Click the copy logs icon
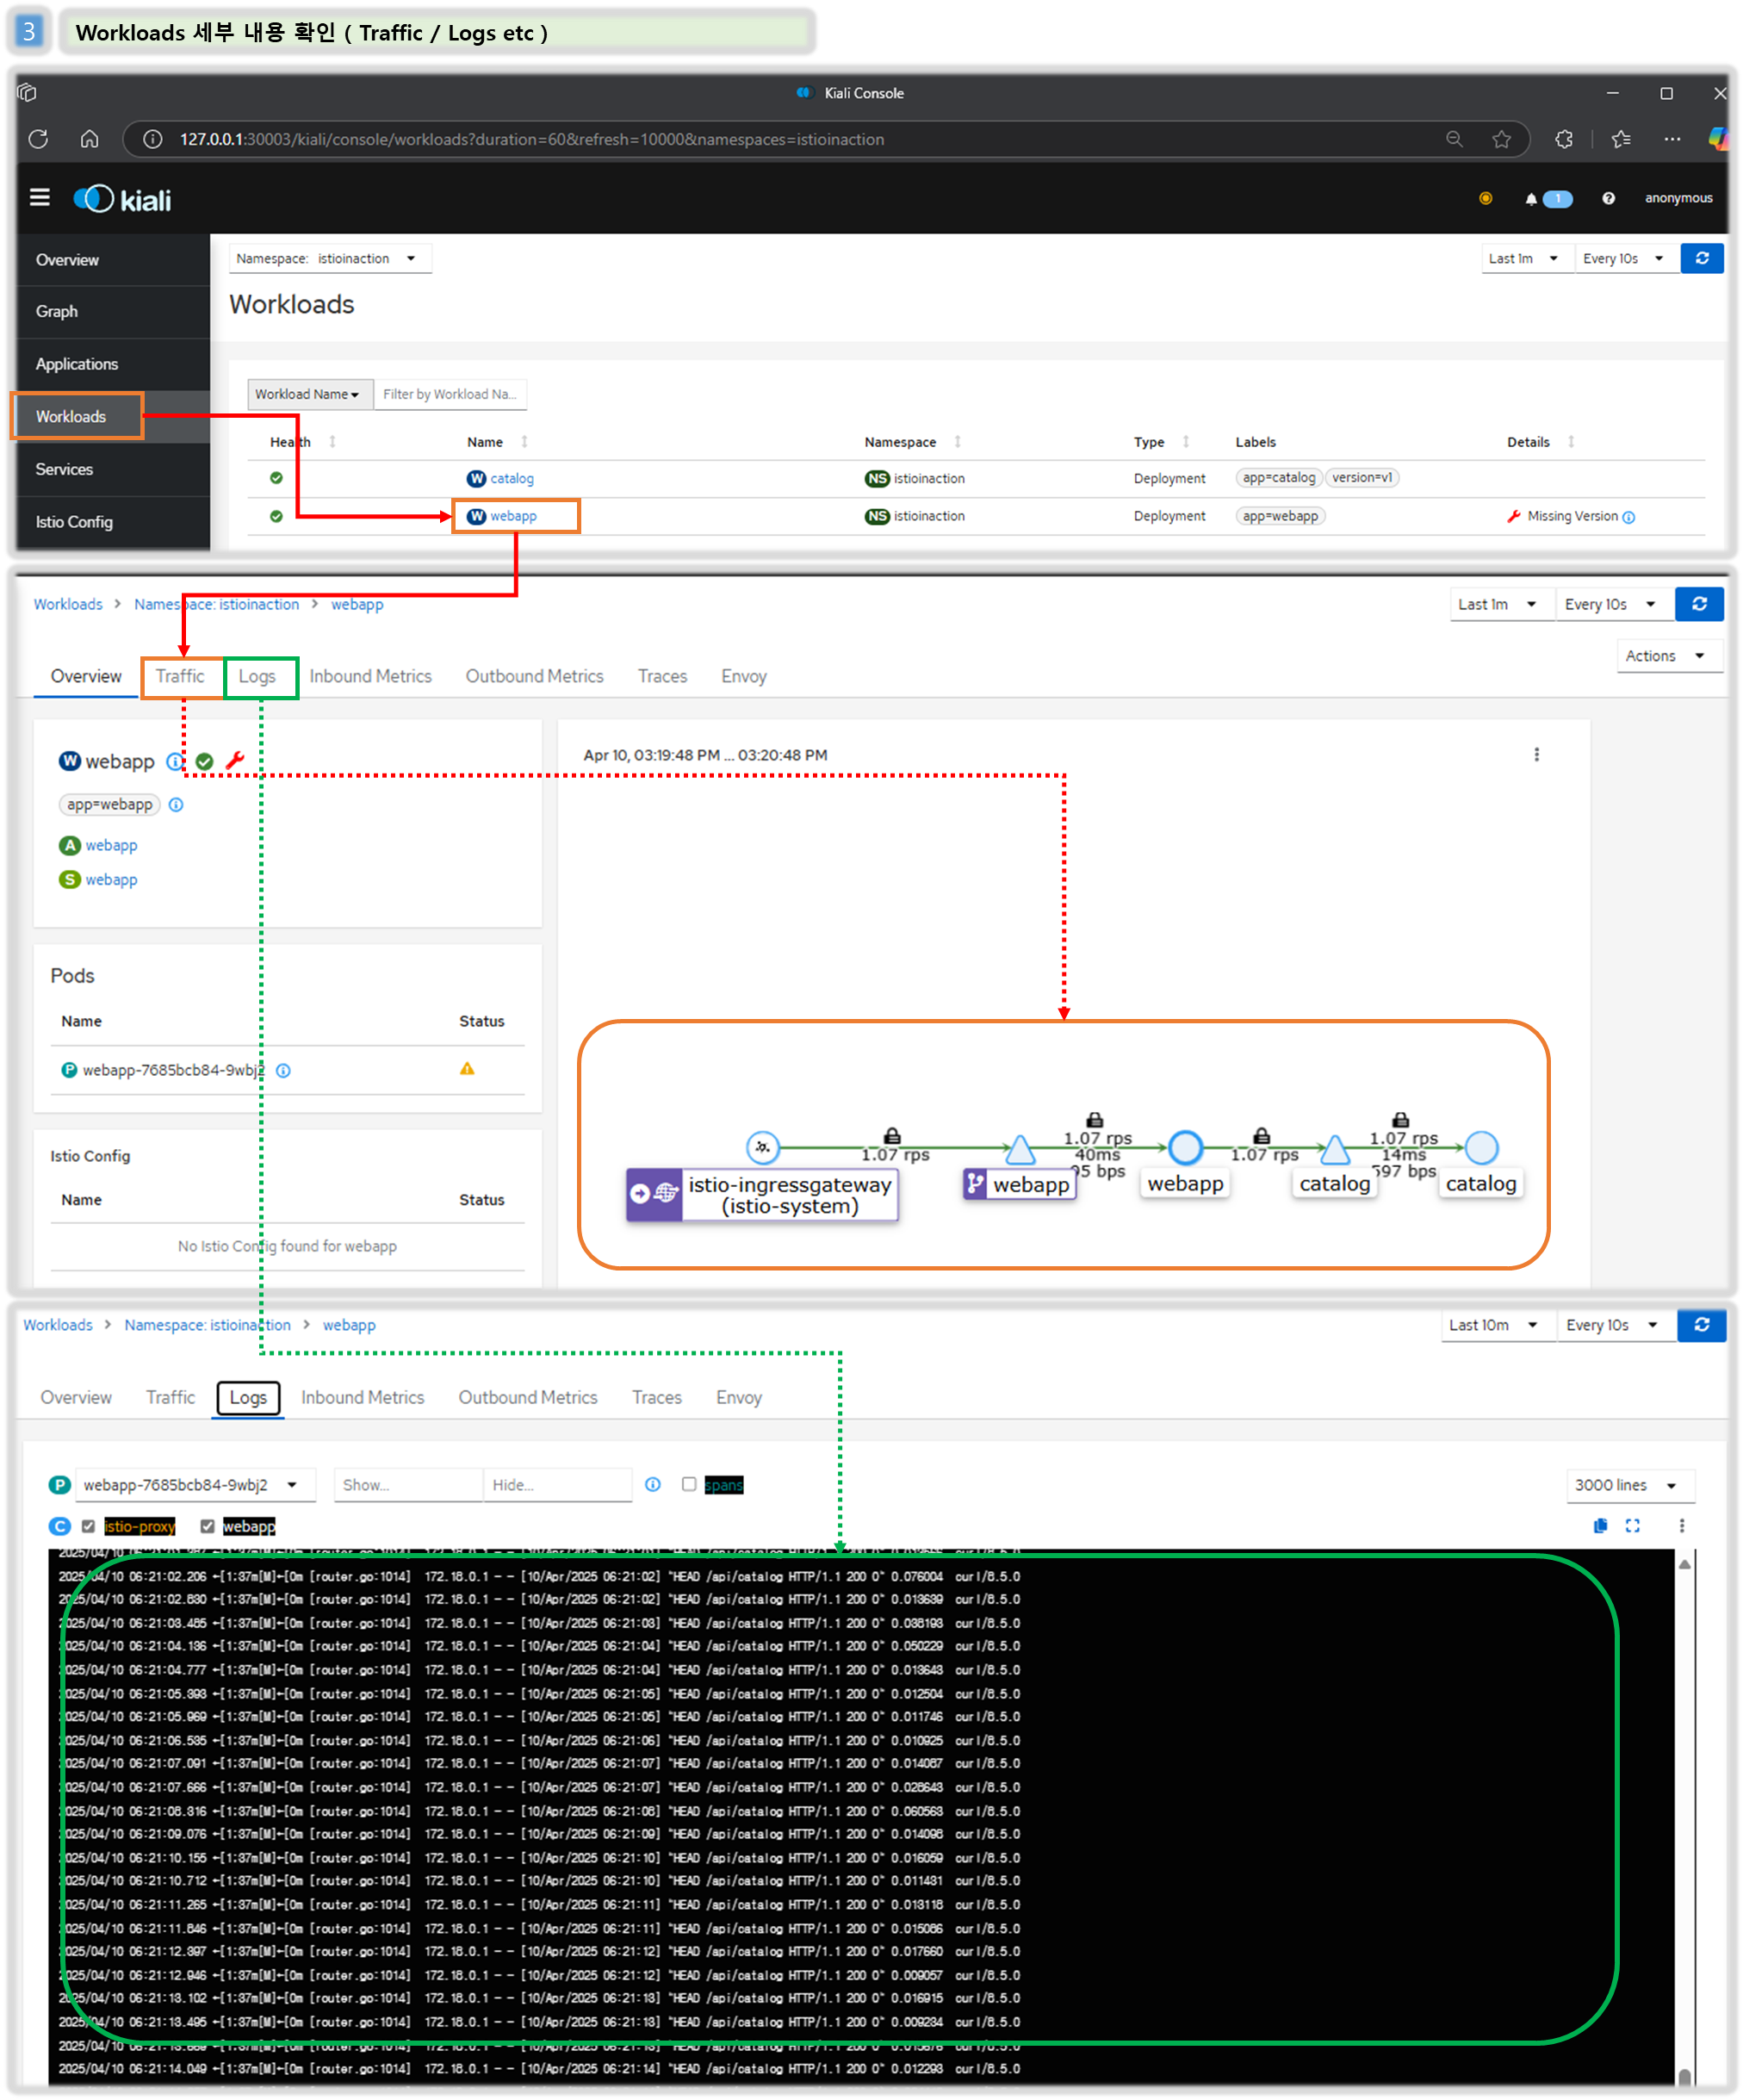1743x2100 pixels. pos(1600,1525)
